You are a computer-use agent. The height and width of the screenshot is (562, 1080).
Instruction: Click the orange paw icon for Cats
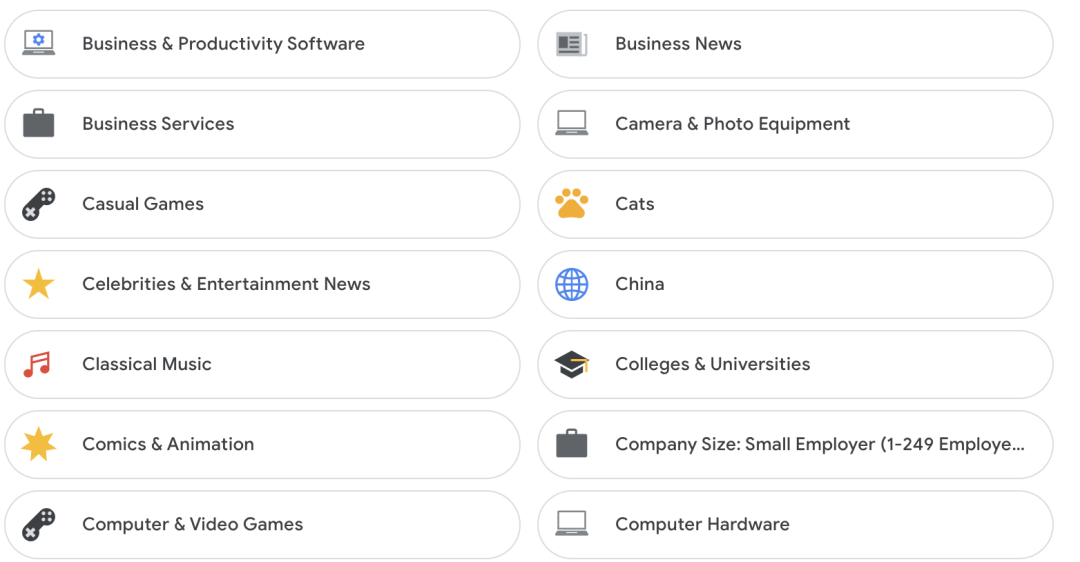(x=572, y=203)
